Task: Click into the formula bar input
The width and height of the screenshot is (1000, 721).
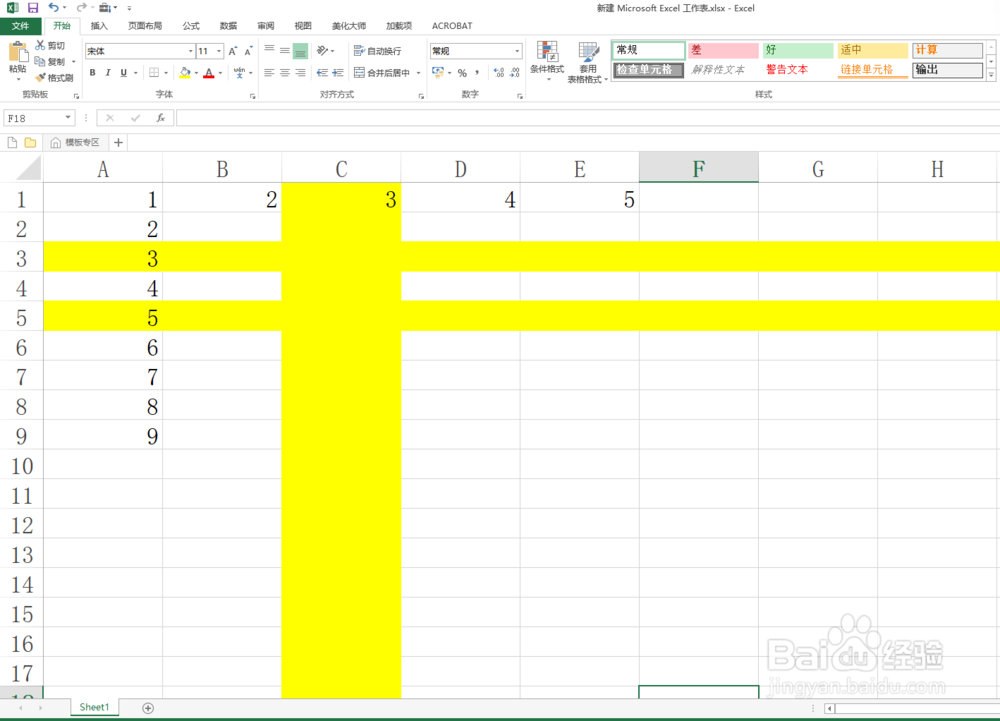Action: click(587, 118)
